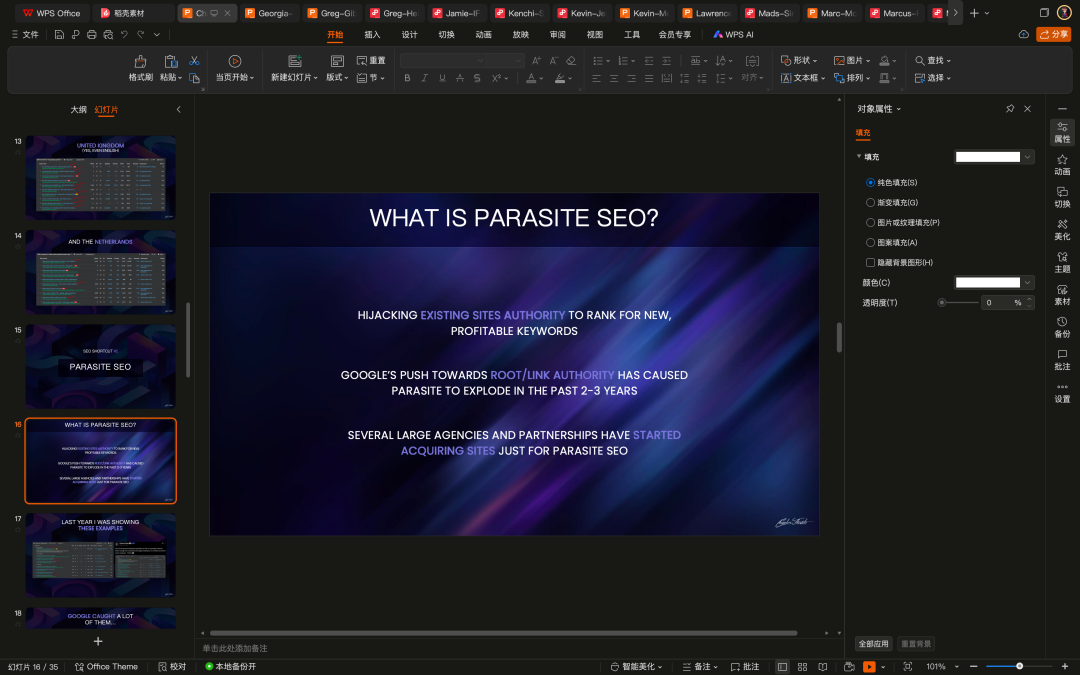
Task: Click Apply to All (全部应用) button
Action: (x=873, y=644)
